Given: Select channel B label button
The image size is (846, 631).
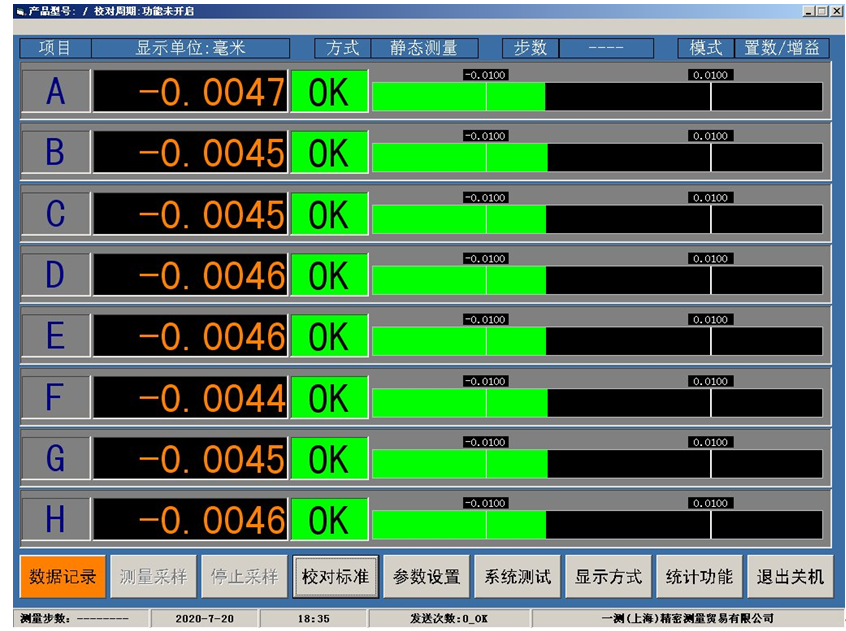Looking at the screenshot, I should (55, 153).
